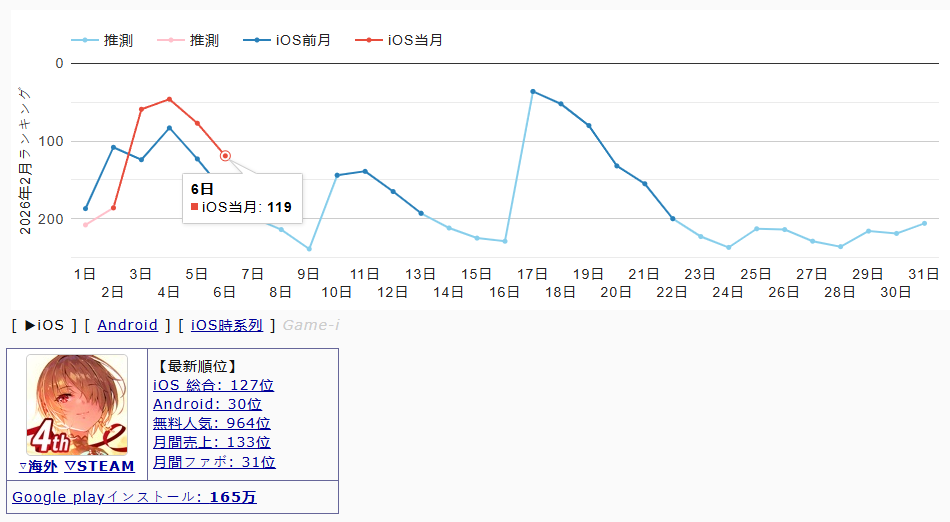Open 無料人気: 964位 link
The width and height of the screenshot is (950, 522).
211,423
